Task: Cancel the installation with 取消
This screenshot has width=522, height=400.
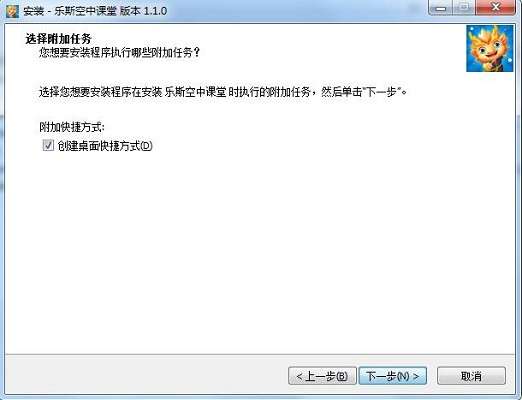Action: pos(471,376)
